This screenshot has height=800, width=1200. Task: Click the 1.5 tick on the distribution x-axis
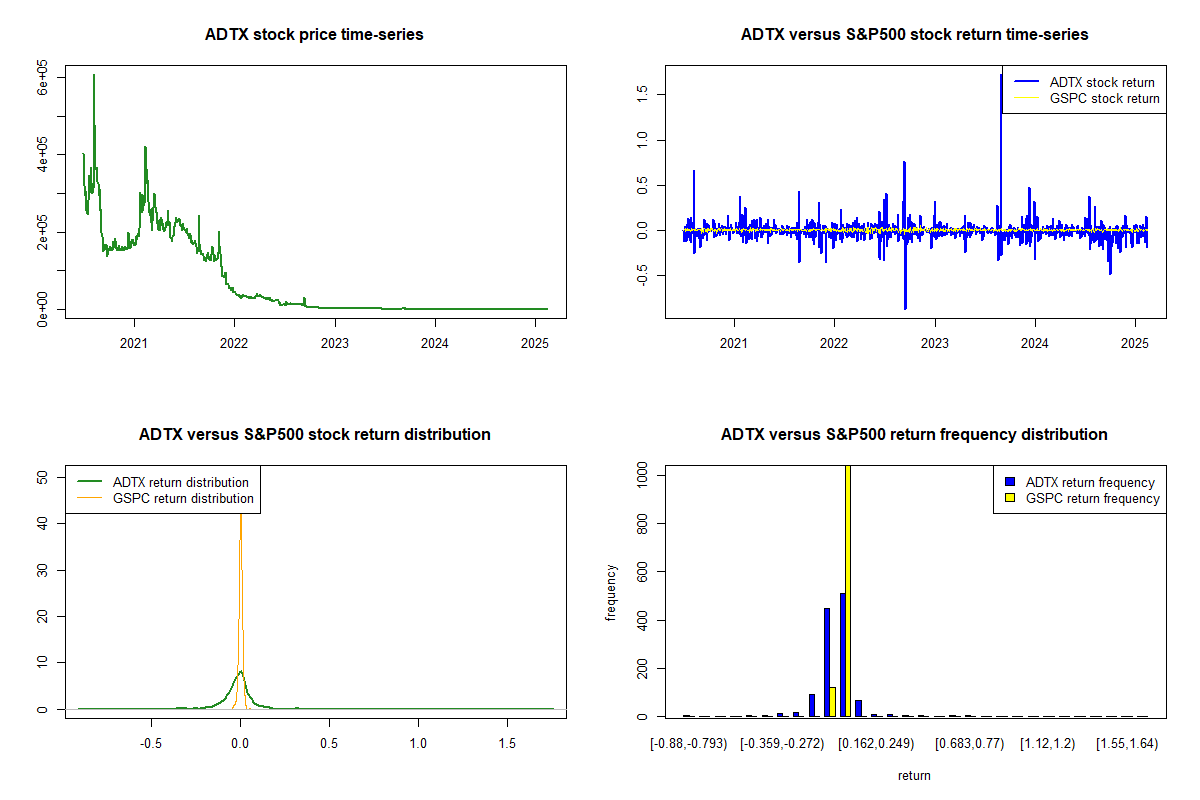coord(507,743)
